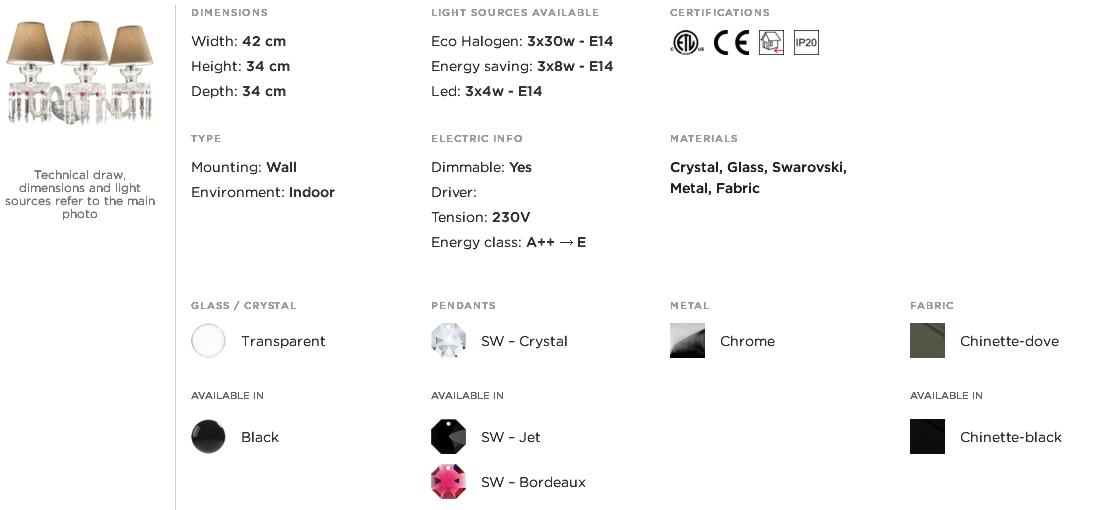This screenshot has height=510, width=1095.
Task: Pick the Chinette-black fabric swatch
Action: pyautogui.click(x=927, y=437)
